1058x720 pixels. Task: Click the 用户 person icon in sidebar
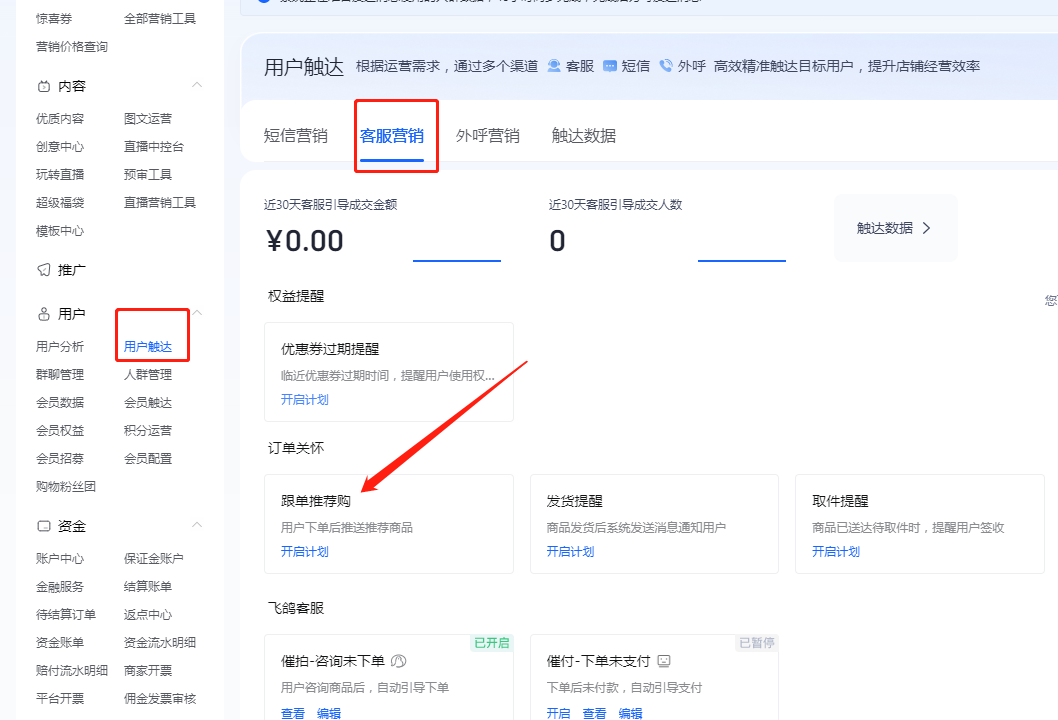pos(44,313)
